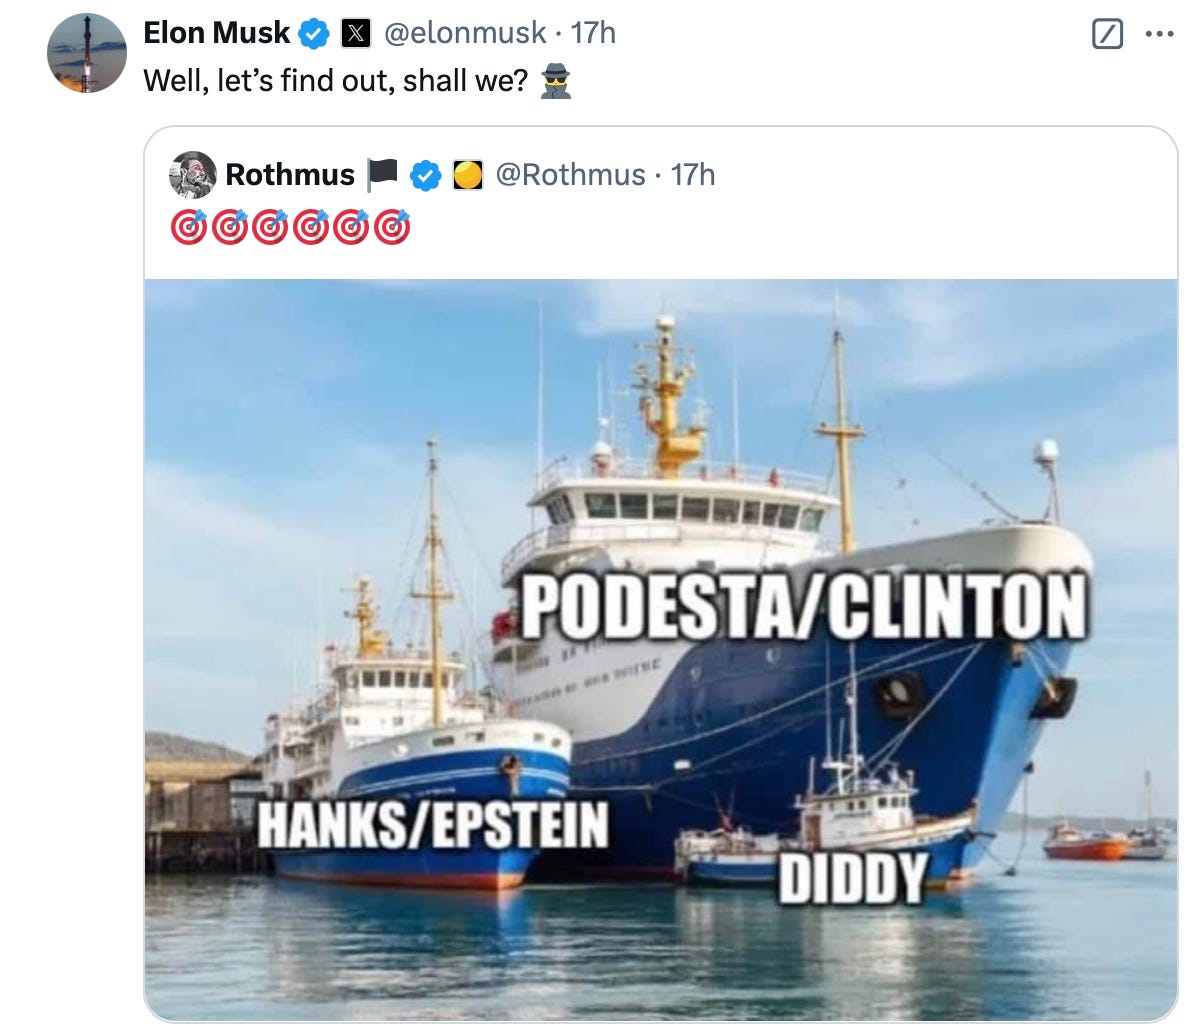
Task: Click Rothmus's blue verified badge
Action: [427, 175]
